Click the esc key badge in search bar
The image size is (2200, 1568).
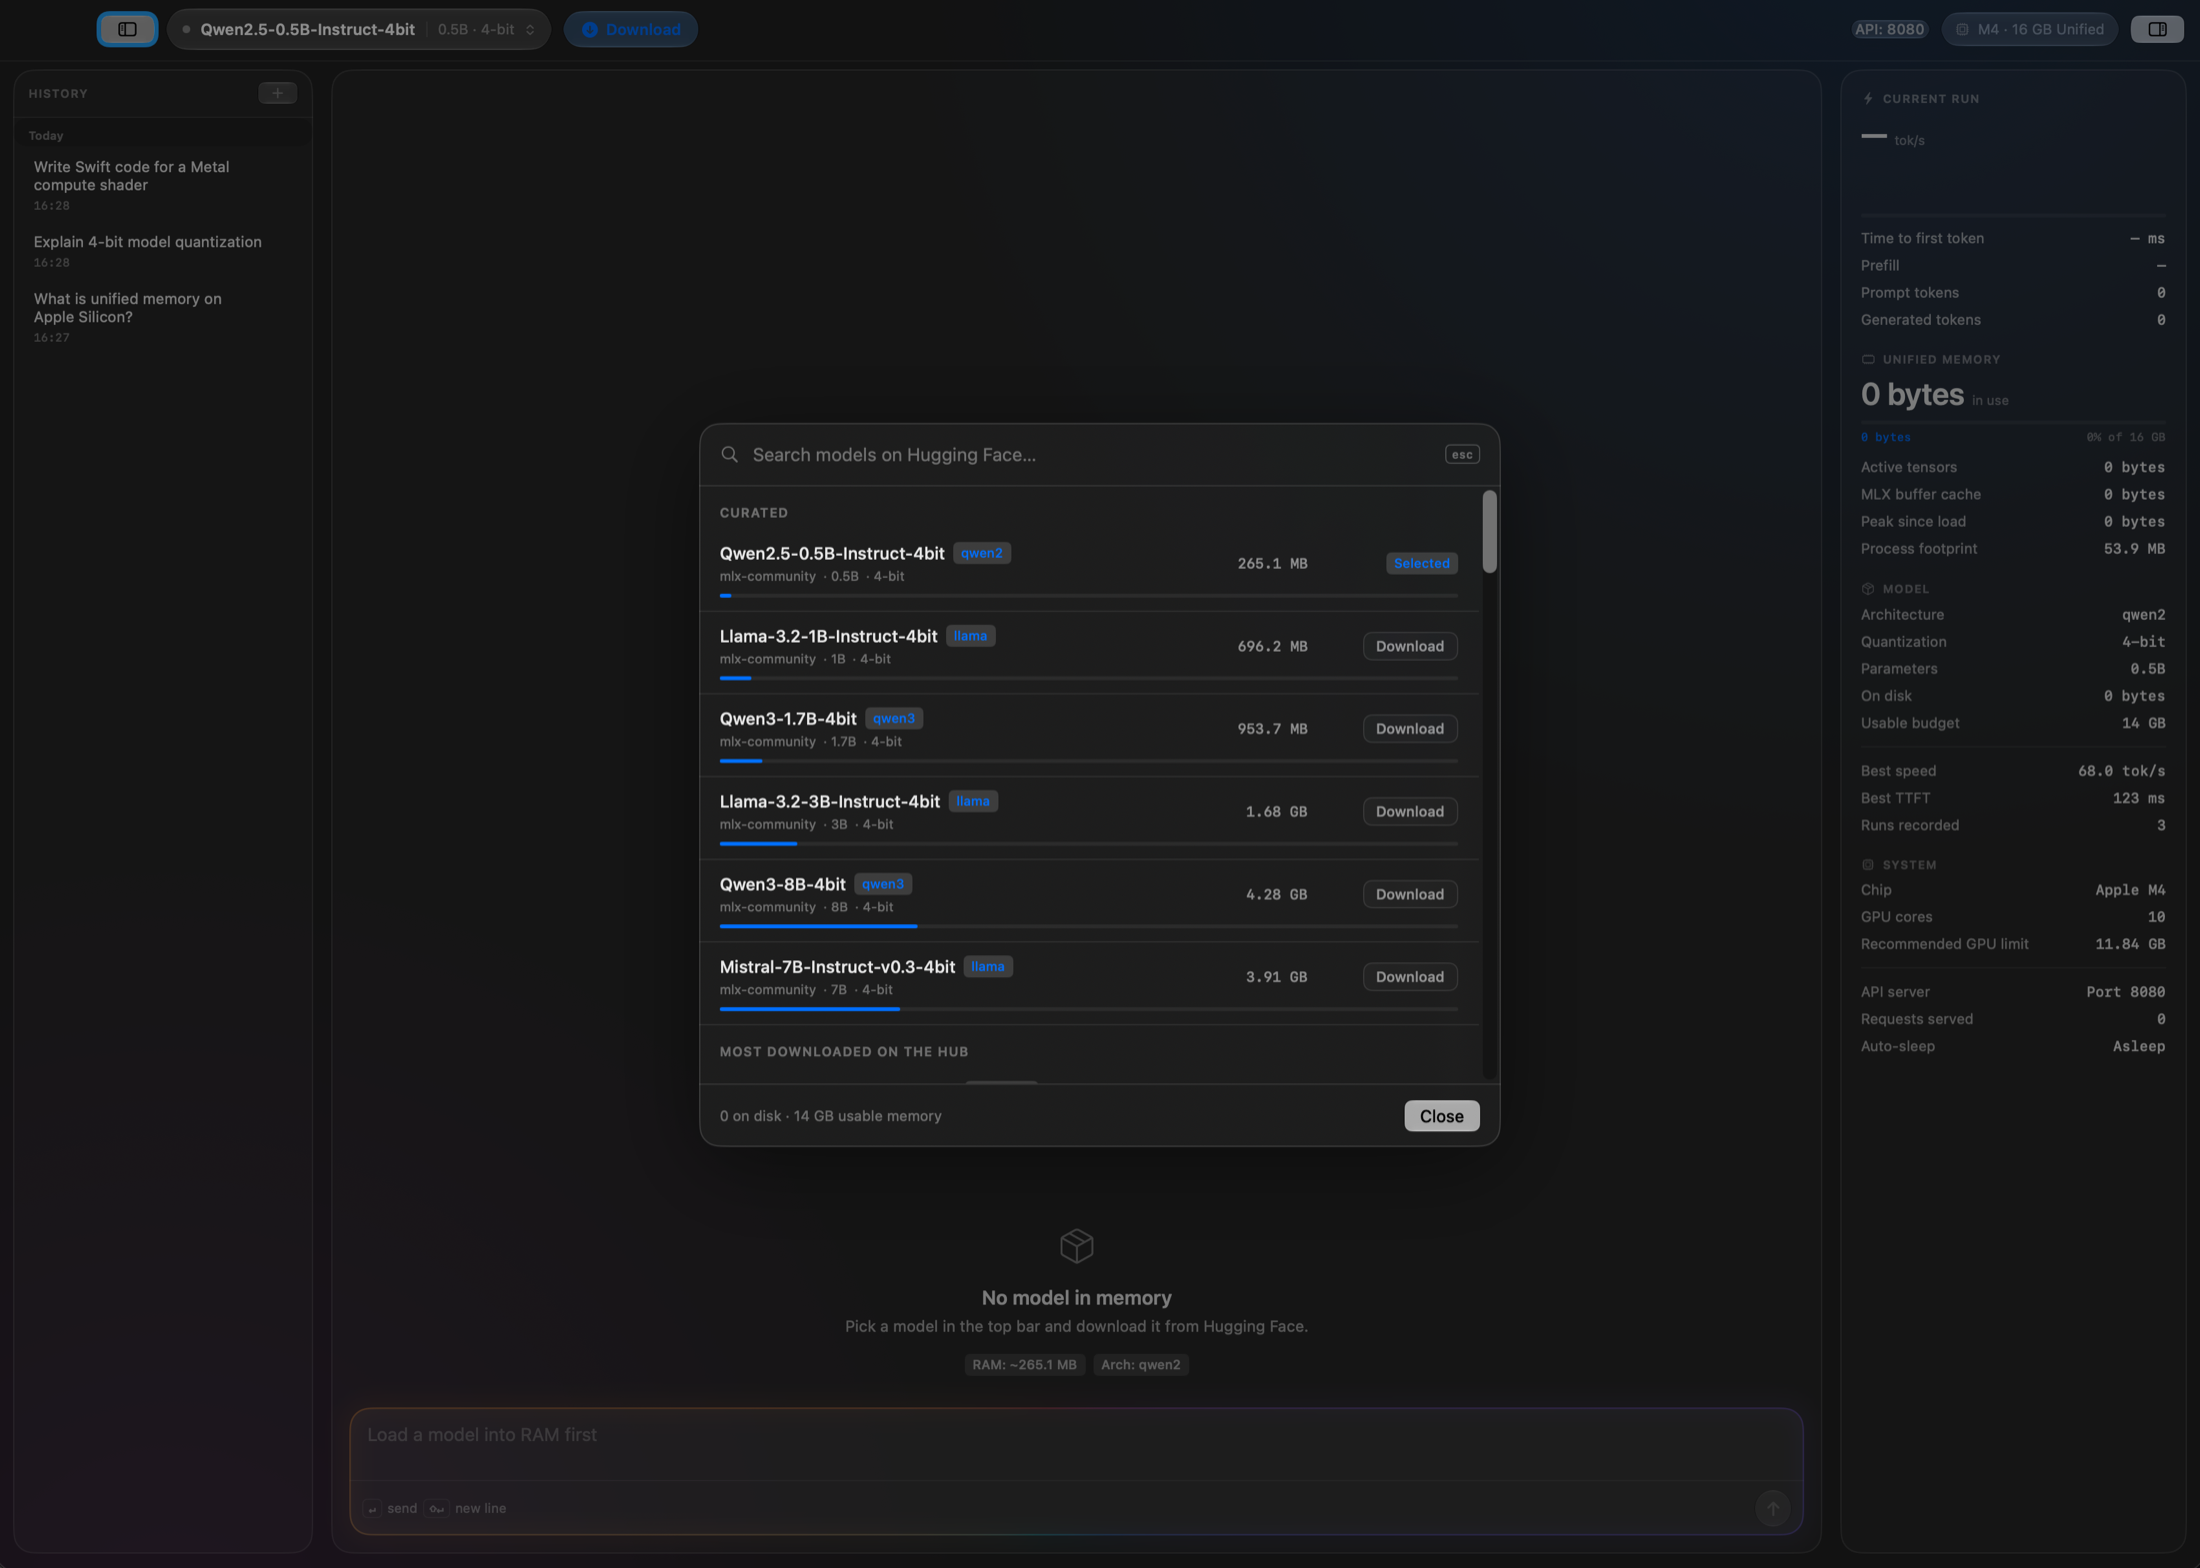1462,454
